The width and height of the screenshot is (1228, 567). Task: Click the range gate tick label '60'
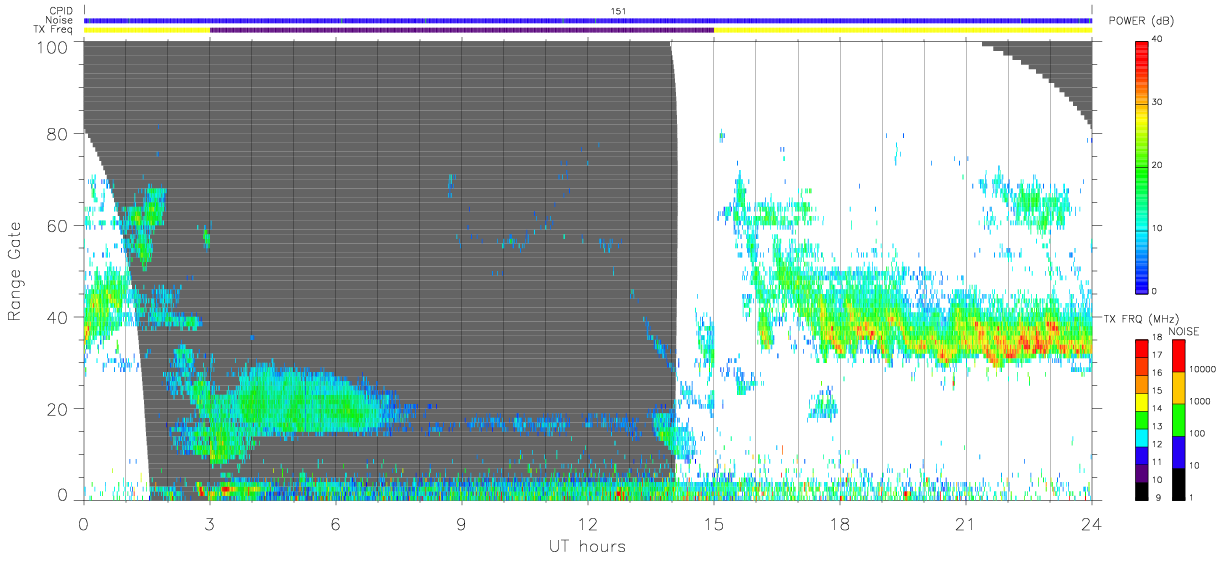tap(57, 225)
